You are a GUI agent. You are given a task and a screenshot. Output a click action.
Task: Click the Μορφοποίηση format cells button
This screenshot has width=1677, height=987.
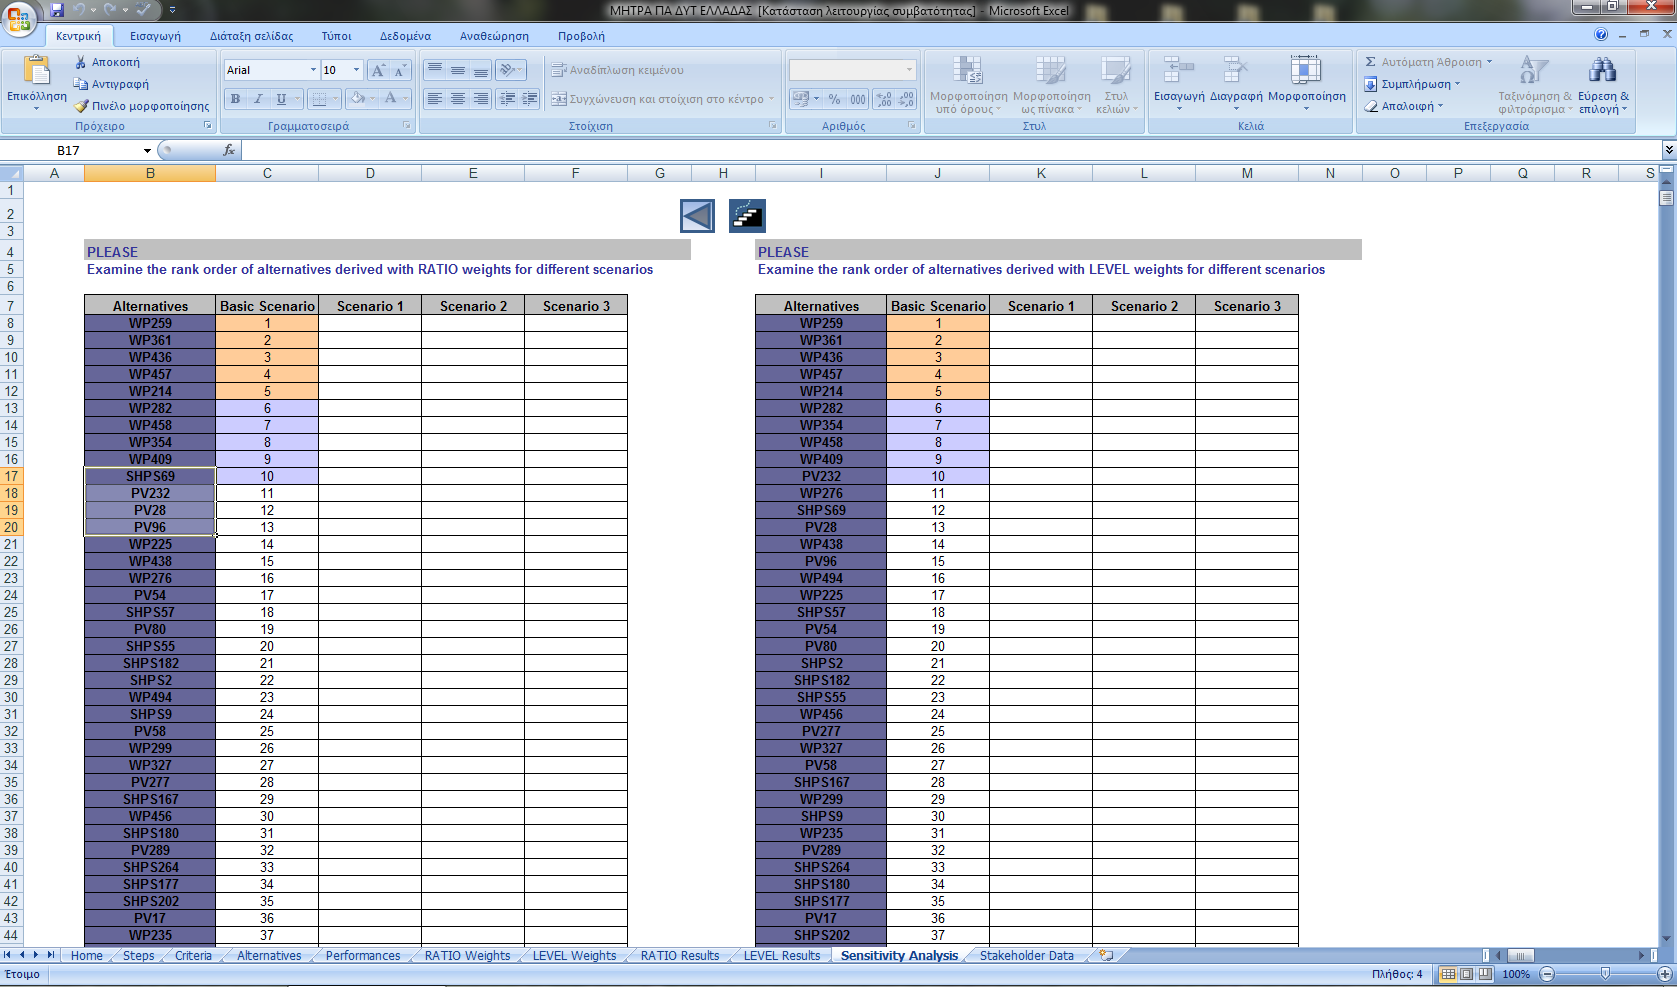tap(1306, 82)
